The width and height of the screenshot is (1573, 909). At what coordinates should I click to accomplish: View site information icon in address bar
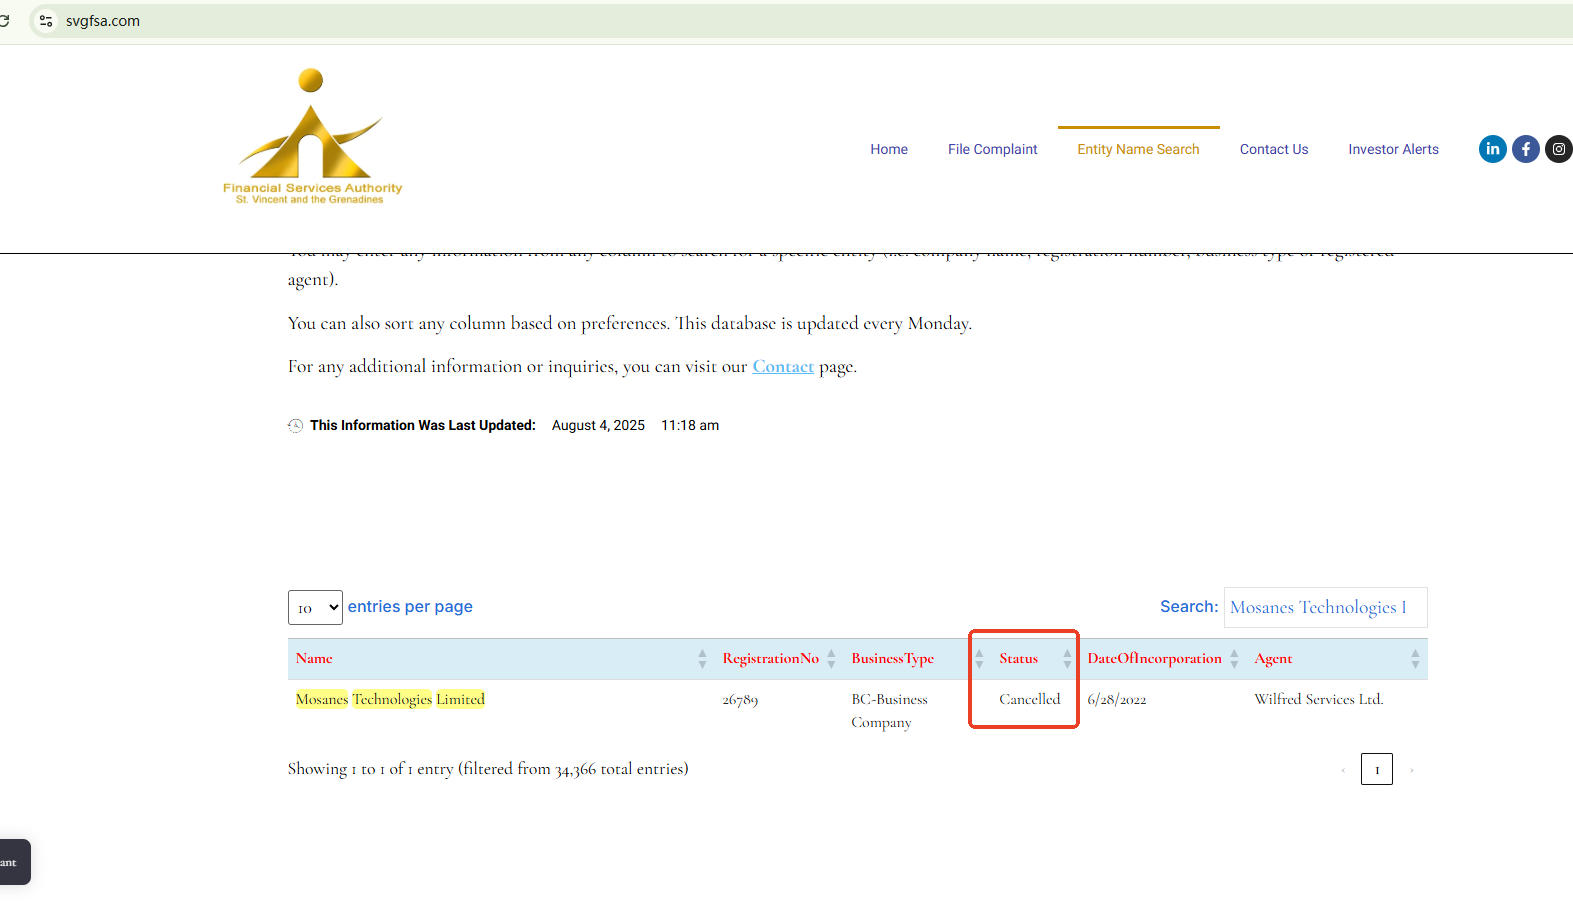point(46,21)
